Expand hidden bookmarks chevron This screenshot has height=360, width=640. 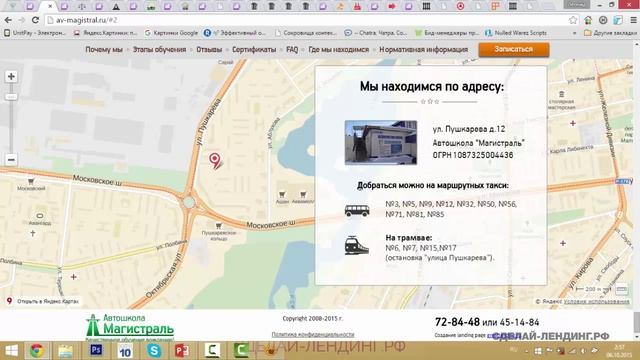tap(575, 33)
